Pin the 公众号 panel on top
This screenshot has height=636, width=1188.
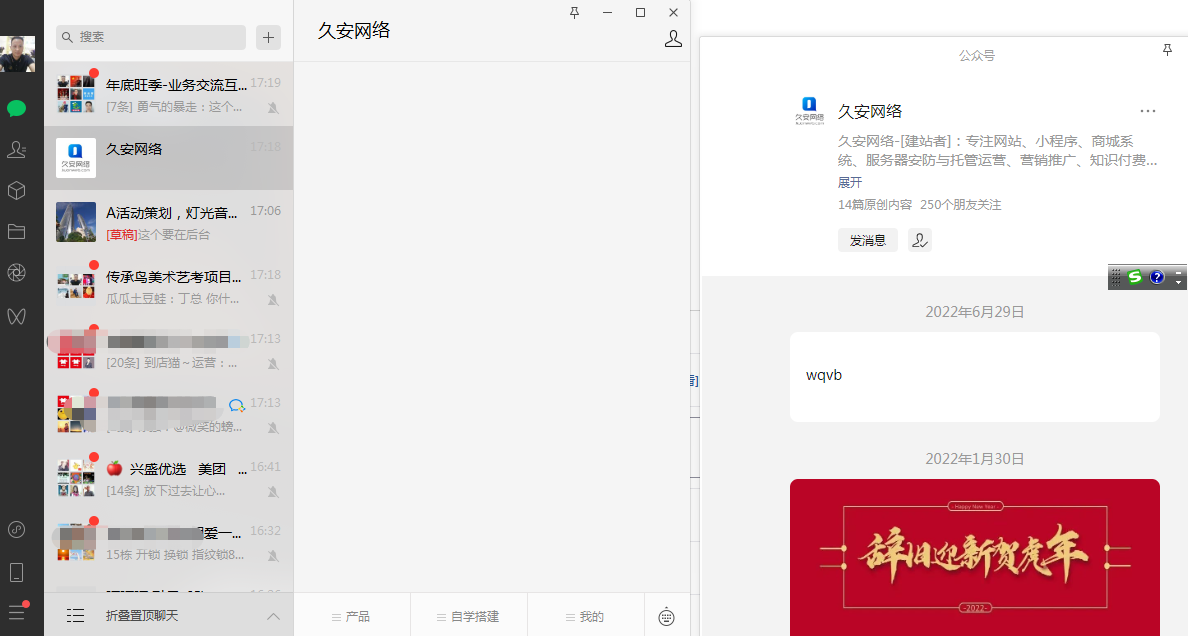[x=1167, y=50]
